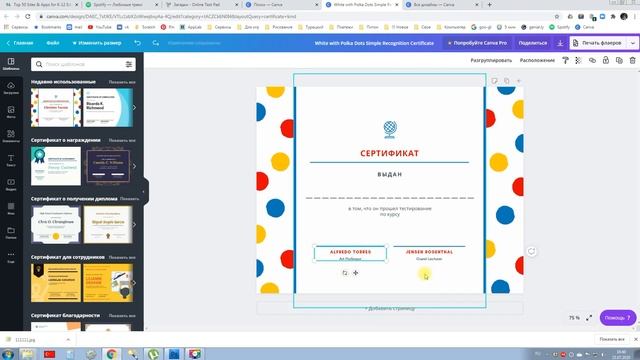The image size is (640, 360).
Task: Click the design title White with Polka Dots Simple Recognition Certificate
Action: click(374, 43)
